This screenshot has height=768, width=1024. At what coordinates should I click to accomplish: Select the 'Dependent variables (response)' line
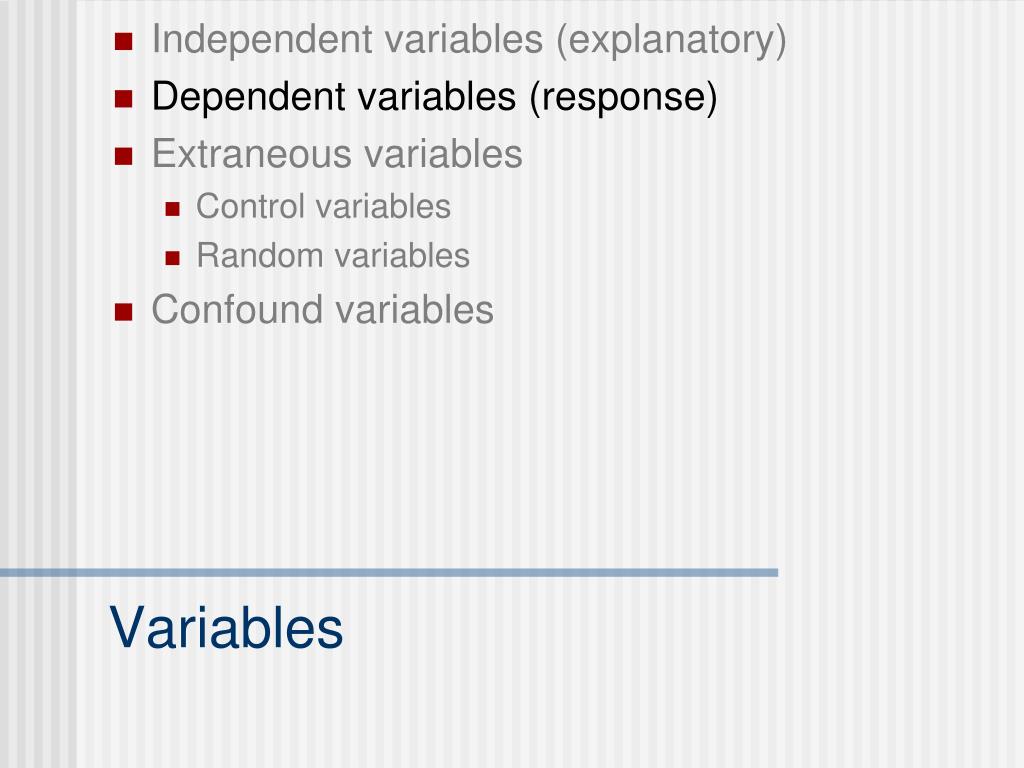[x=434, y=97]
